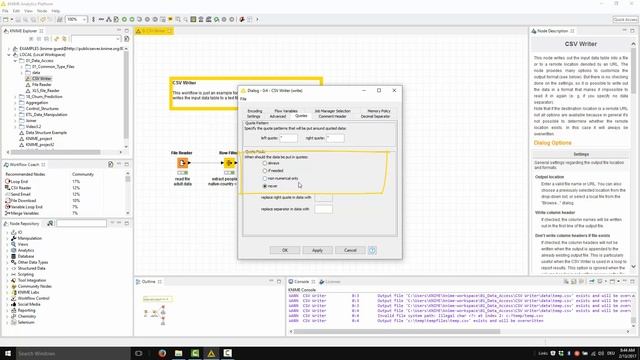Click the fuzzy search icon in Node Repository
This screenshot has height=360, width=640.
pos(50,223)
